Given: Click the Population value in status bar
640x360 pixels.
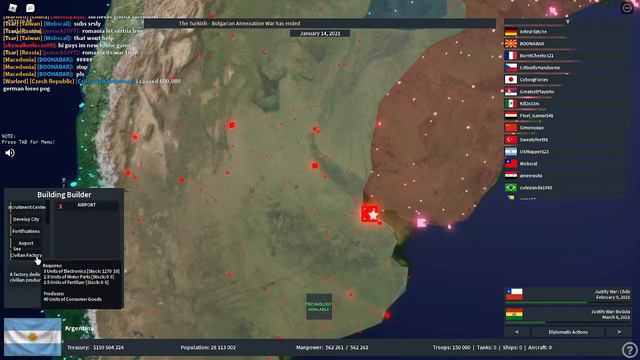Looking at the screenshot, I should [208, 347].
